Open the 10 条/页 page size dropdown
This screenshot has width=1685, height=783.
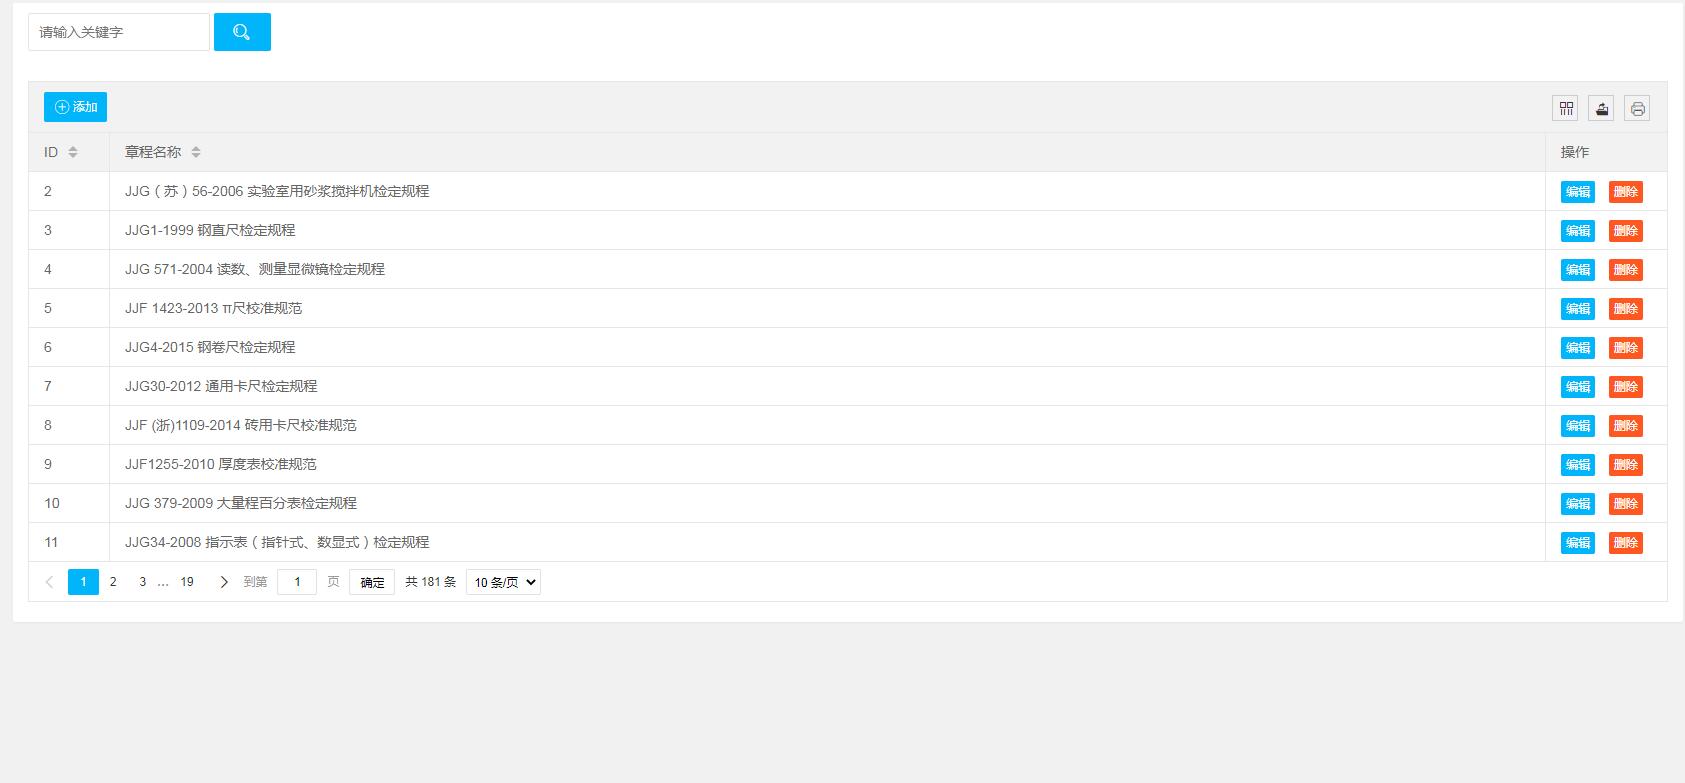coord(503,582)
